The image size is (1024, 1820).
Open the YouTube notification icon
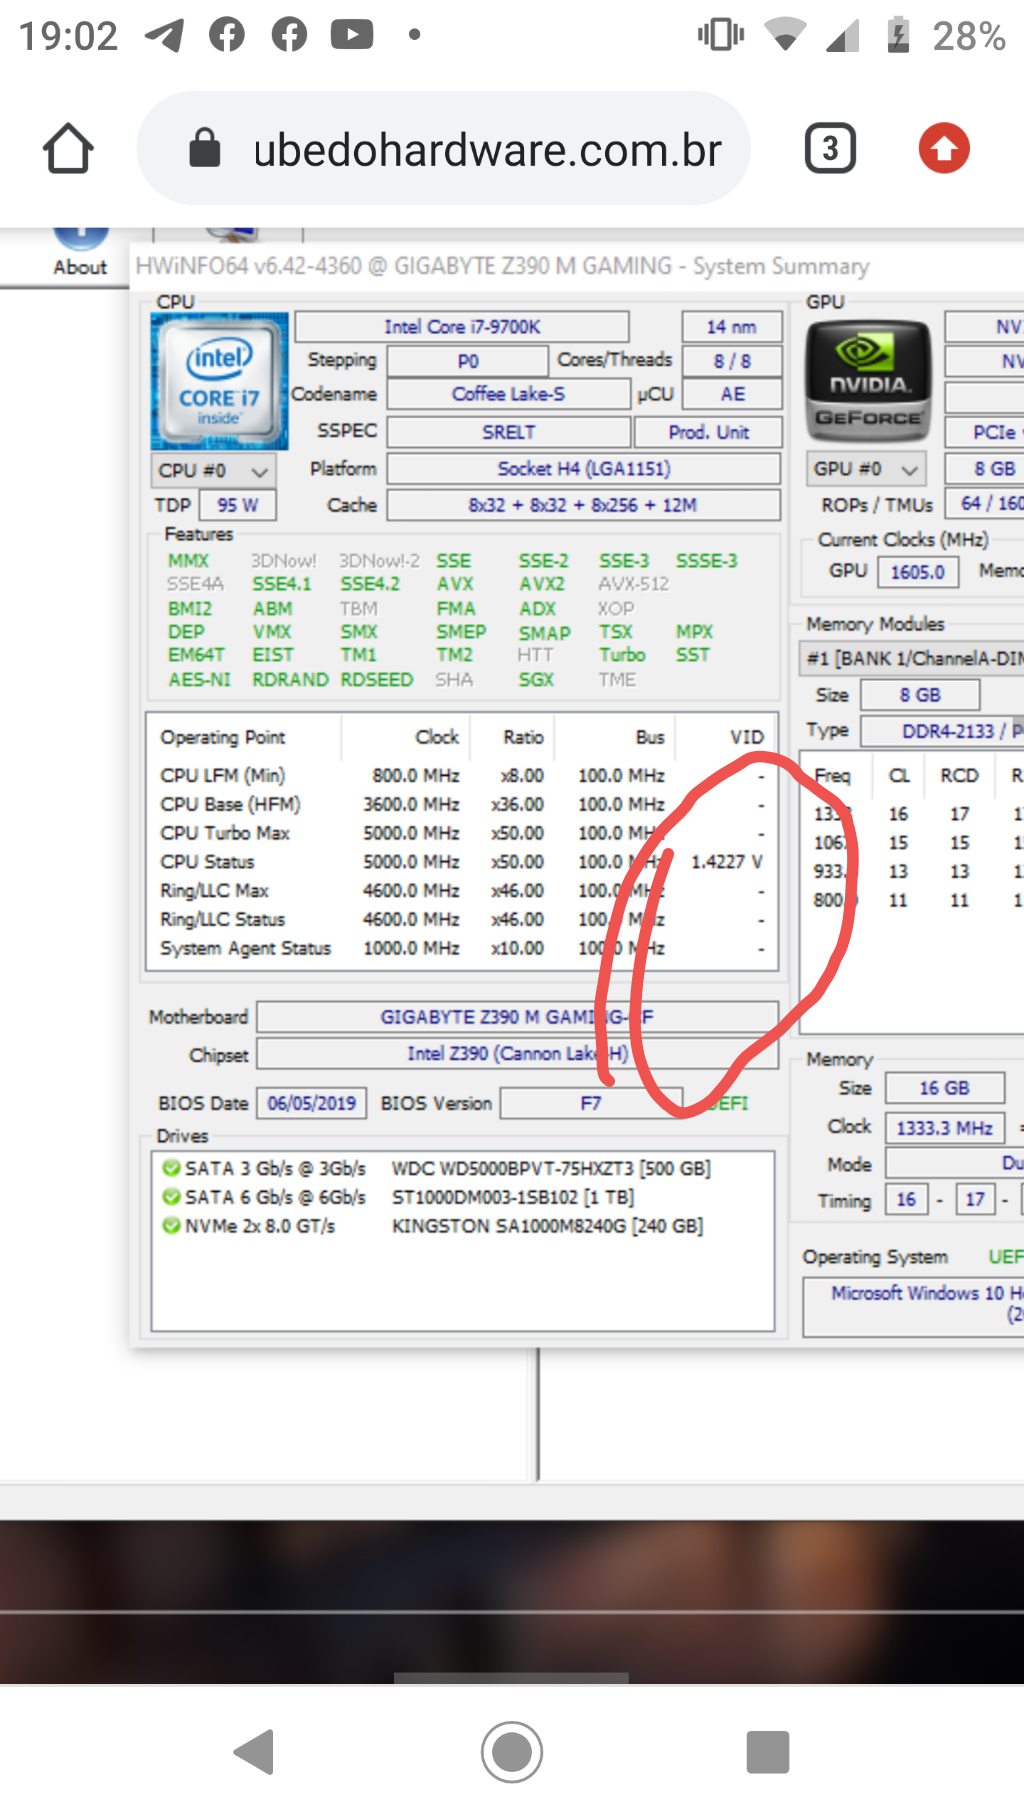(352, 35)
